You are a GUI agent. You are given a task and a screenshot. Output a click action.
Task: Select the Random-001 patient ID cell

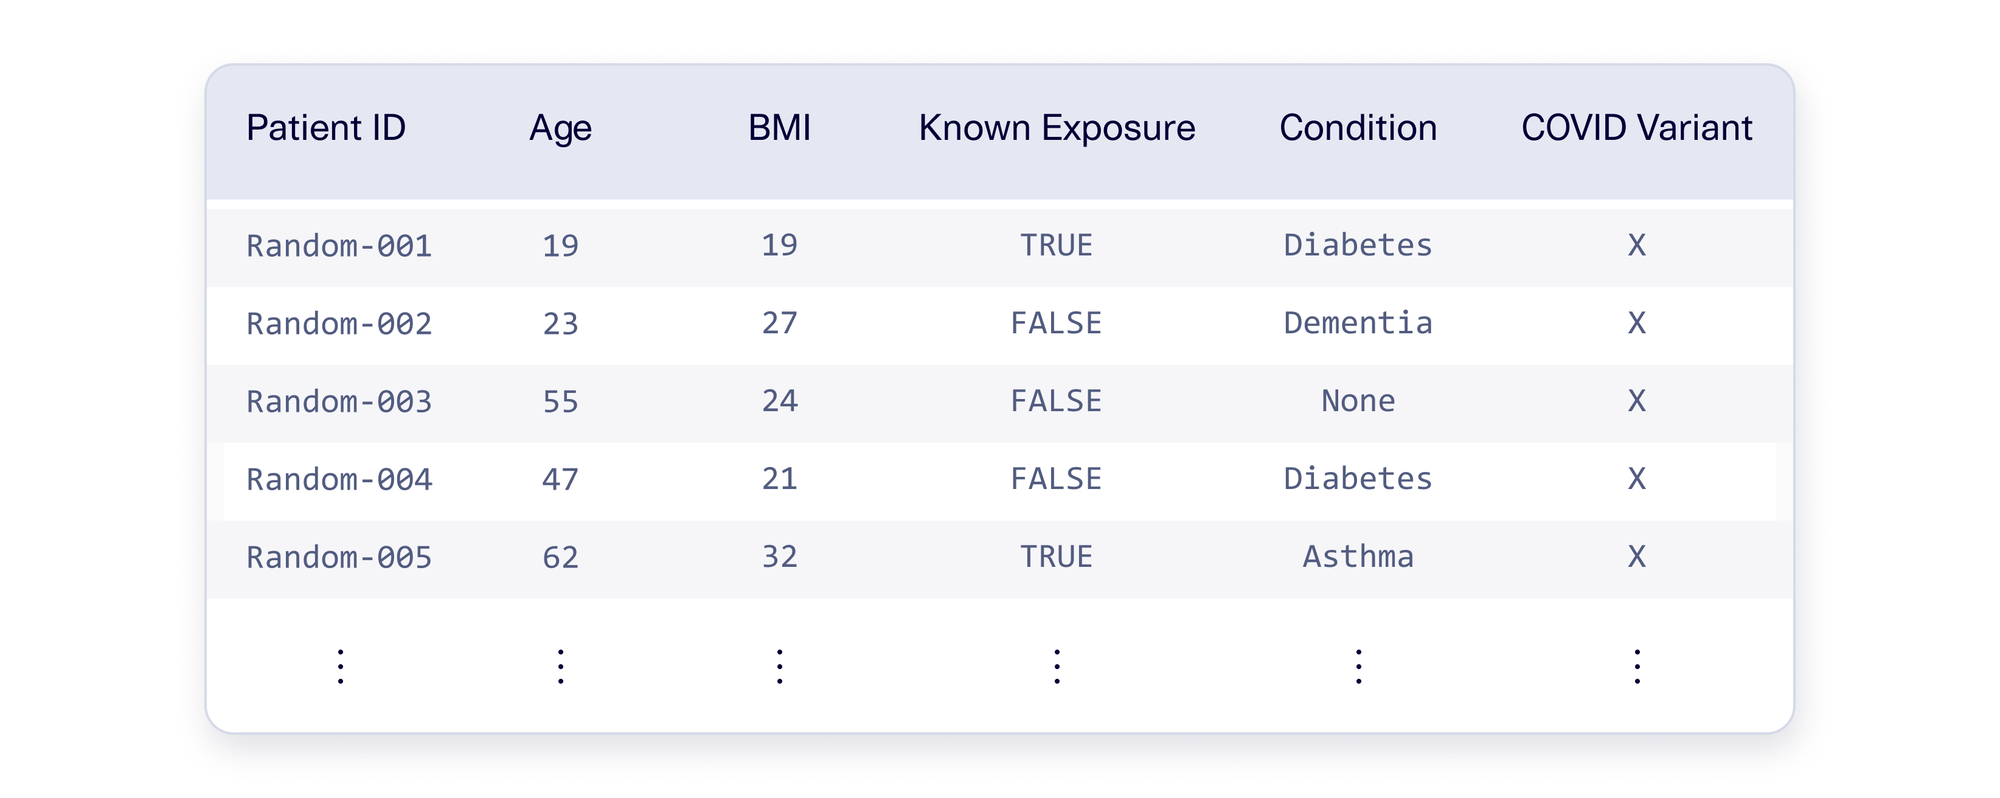[339, 246]
